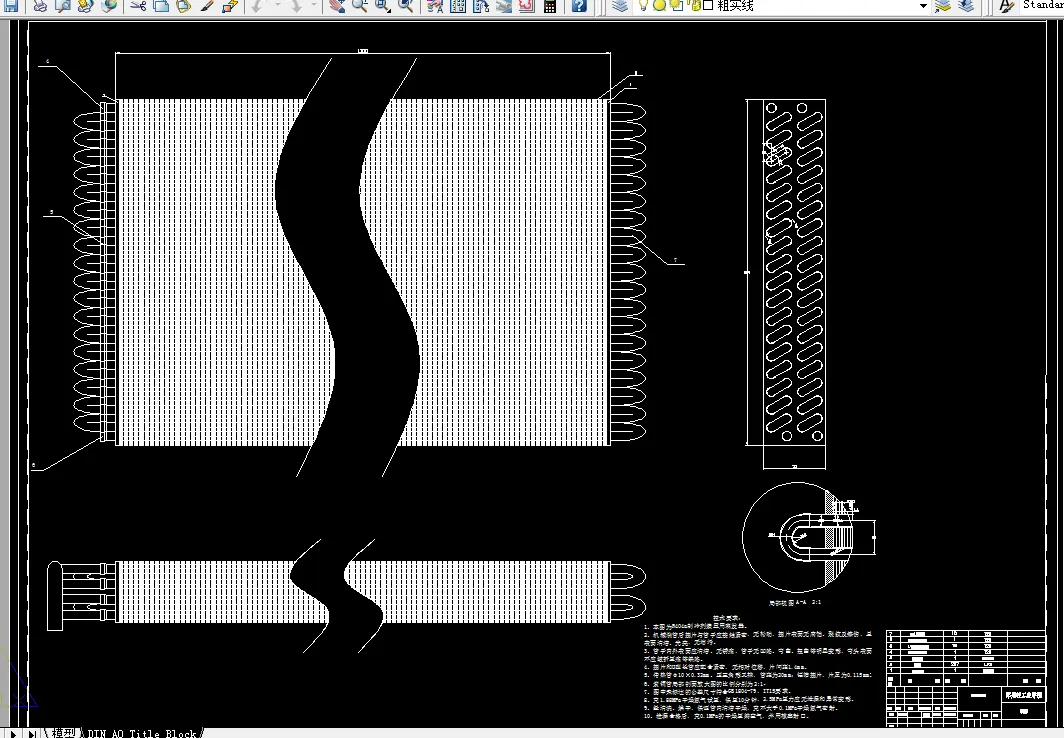This screenshot has height=738, width=1064.
Task: Click leader balloon label 4
Action: tap(48, 62)
